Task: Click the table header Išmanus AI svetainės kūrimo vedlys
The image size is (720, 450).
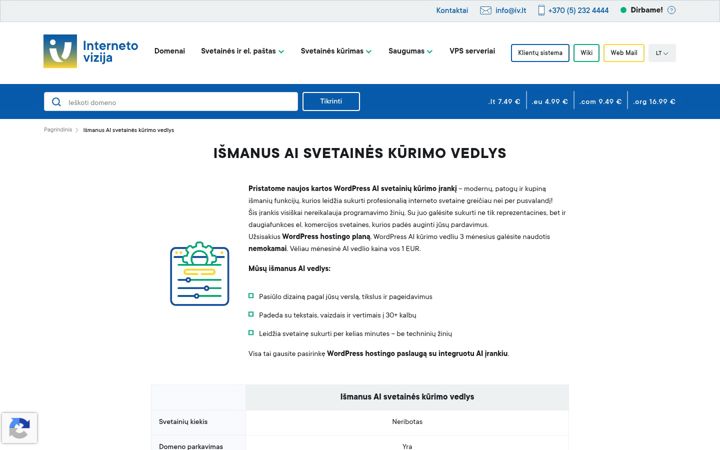Action: (407, 397)
